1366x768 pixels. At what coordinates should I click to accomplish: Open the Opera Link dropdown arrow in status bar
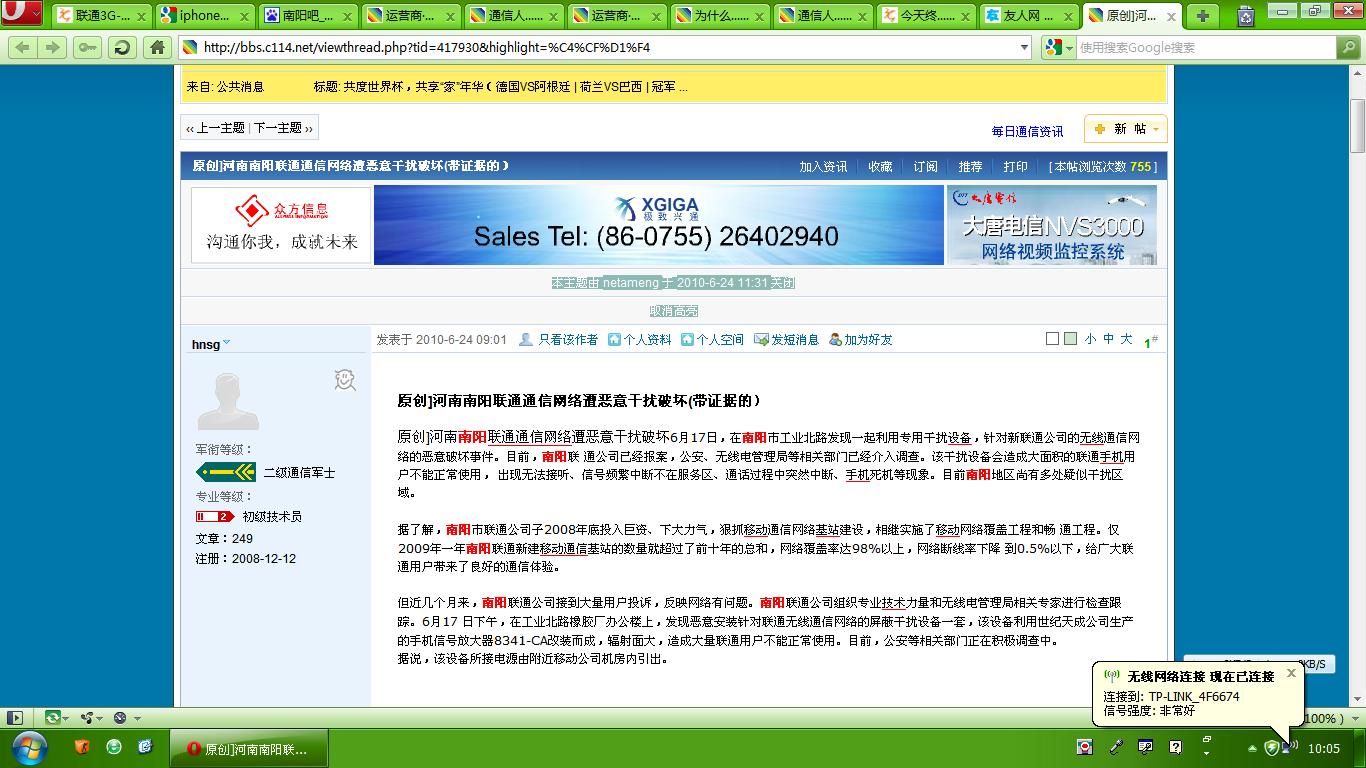66,718
